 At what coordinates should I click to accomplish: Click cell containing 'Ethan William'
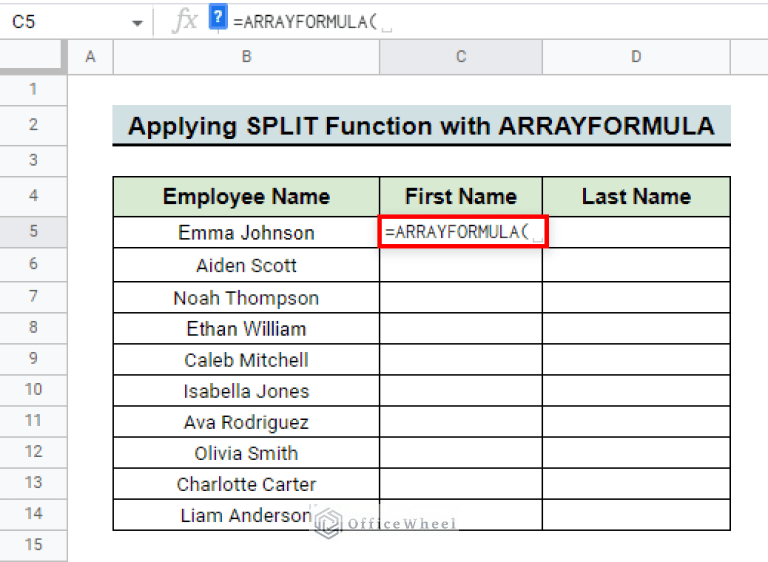(x=246, y=328)
